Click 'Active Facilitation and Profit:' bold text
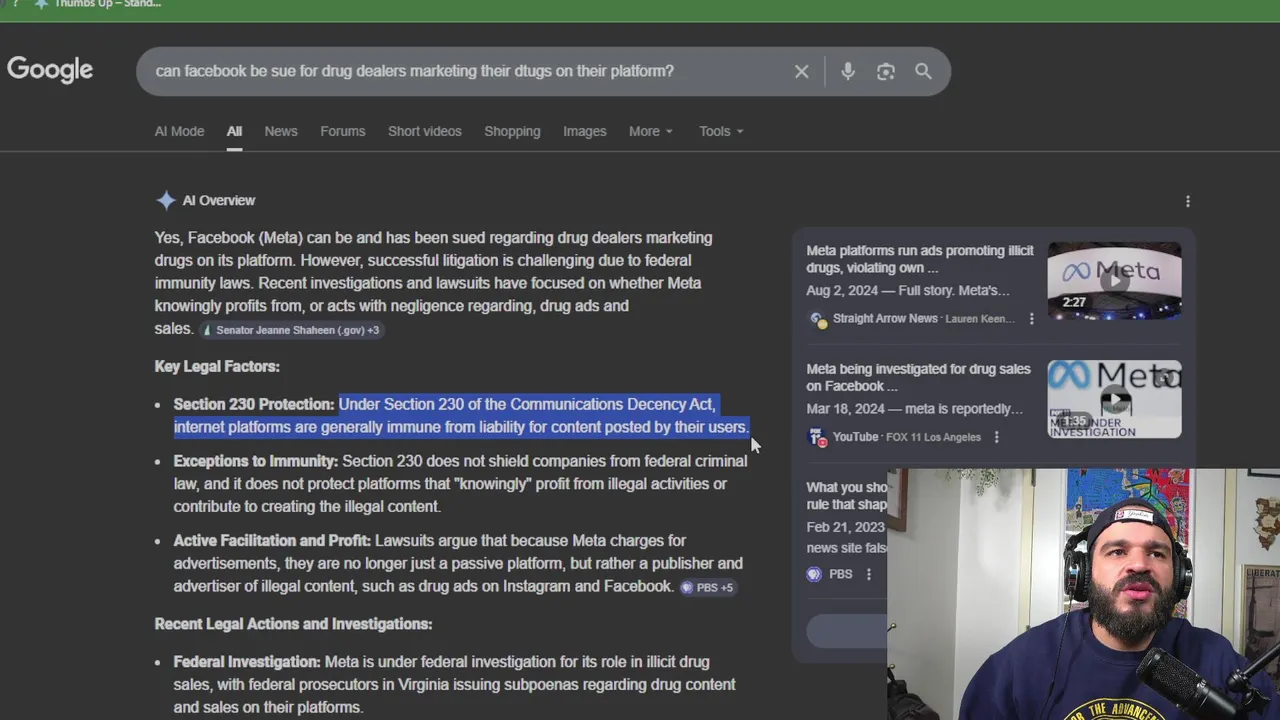Viewport: 1280px width, 720px height. point(272,541)
